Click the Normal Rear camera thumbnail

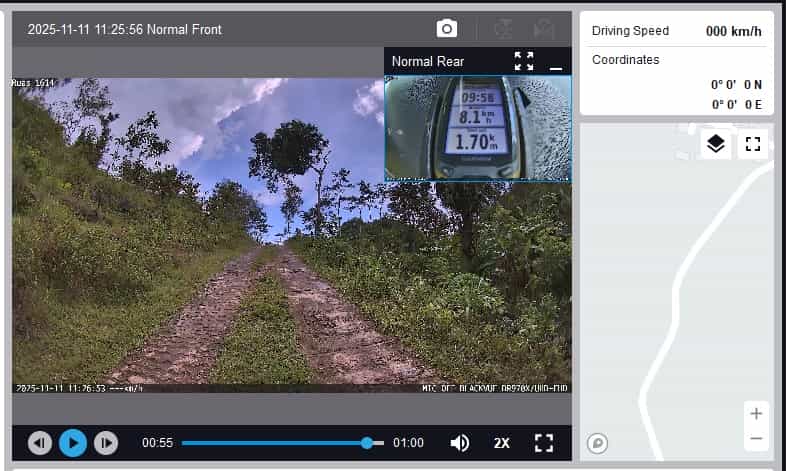[x=478, y=127]
